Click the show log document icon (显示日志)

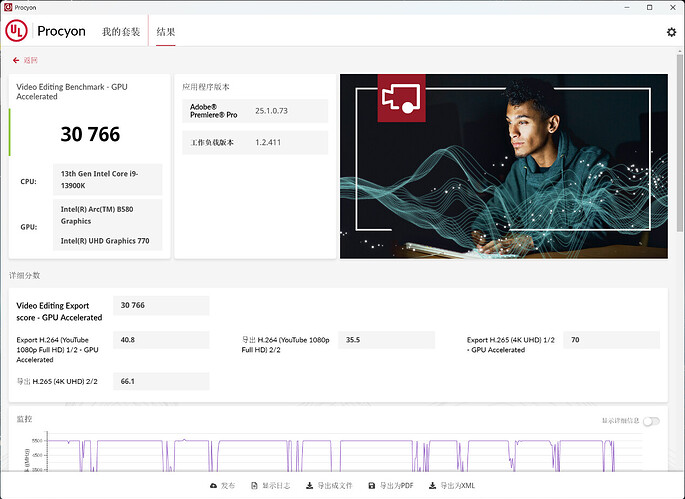[254, 486]
